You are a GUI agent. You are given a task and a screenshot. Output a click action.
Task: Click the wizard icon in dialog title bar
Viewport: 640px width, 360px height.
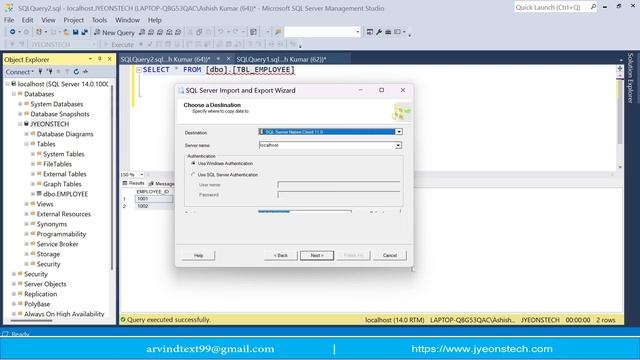[181, 90]
